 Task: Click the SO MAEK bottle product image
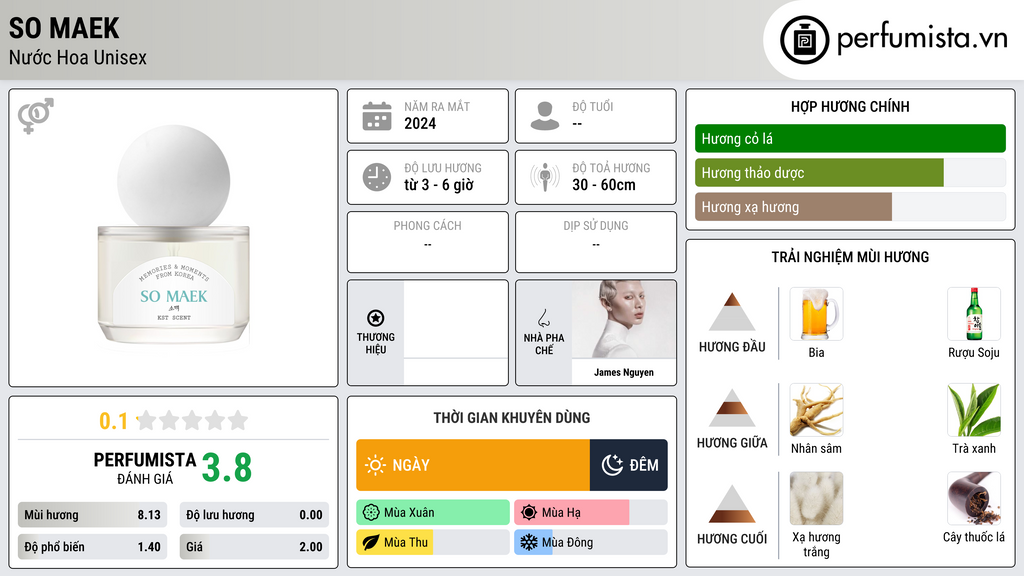click(174, 235)
